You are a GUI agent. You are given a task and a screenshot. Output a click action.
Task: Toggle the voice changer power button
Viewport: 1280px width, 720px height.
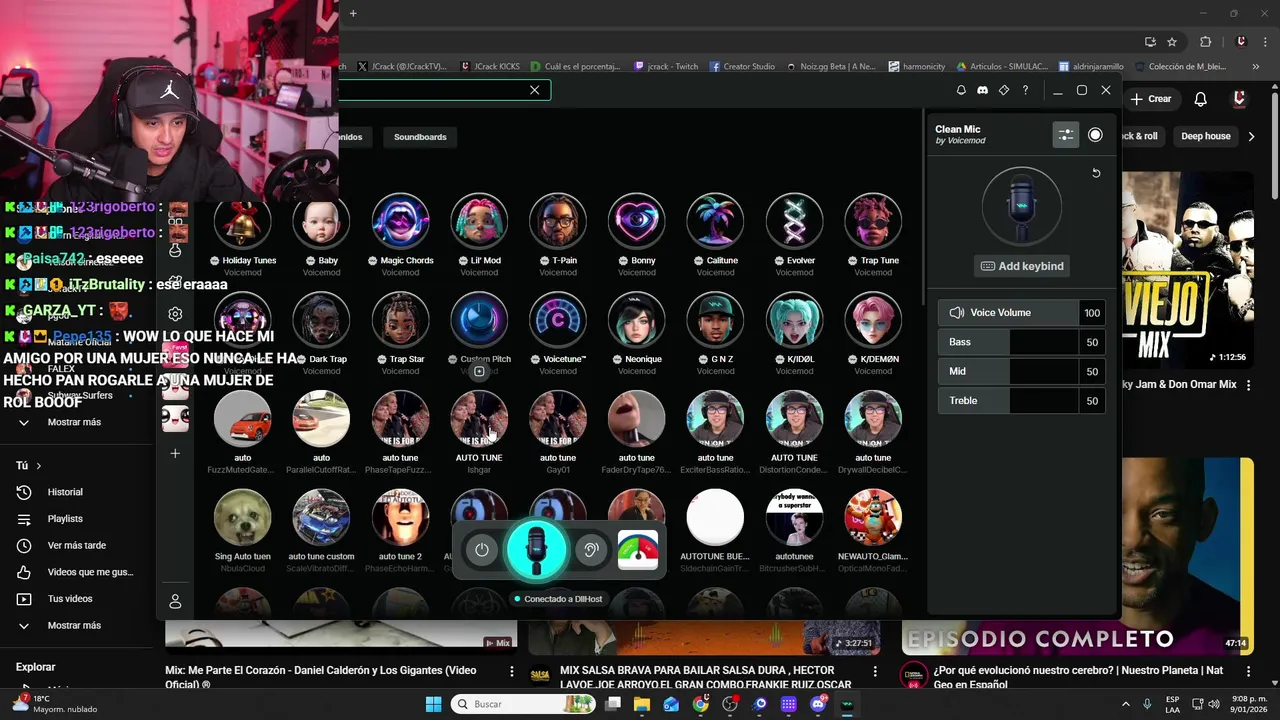tap(482, 550)
